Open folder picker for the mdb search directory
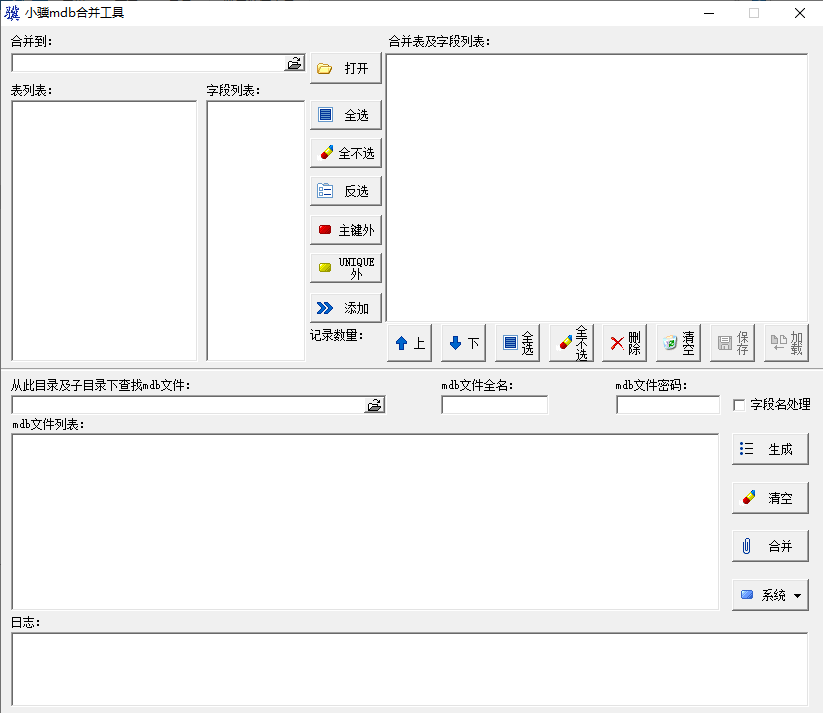 click(374, 404)
